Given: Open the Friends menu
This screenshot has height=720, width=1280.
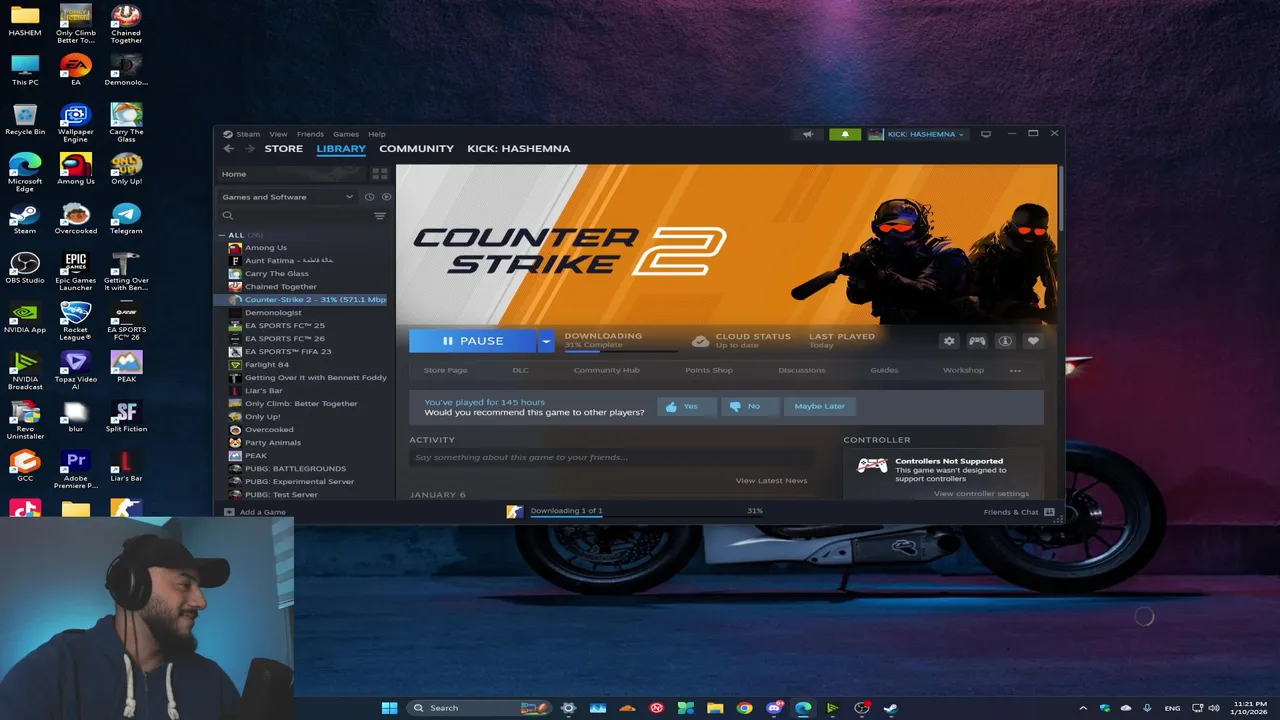Looking at the screenshot, I should coord(310,134).
